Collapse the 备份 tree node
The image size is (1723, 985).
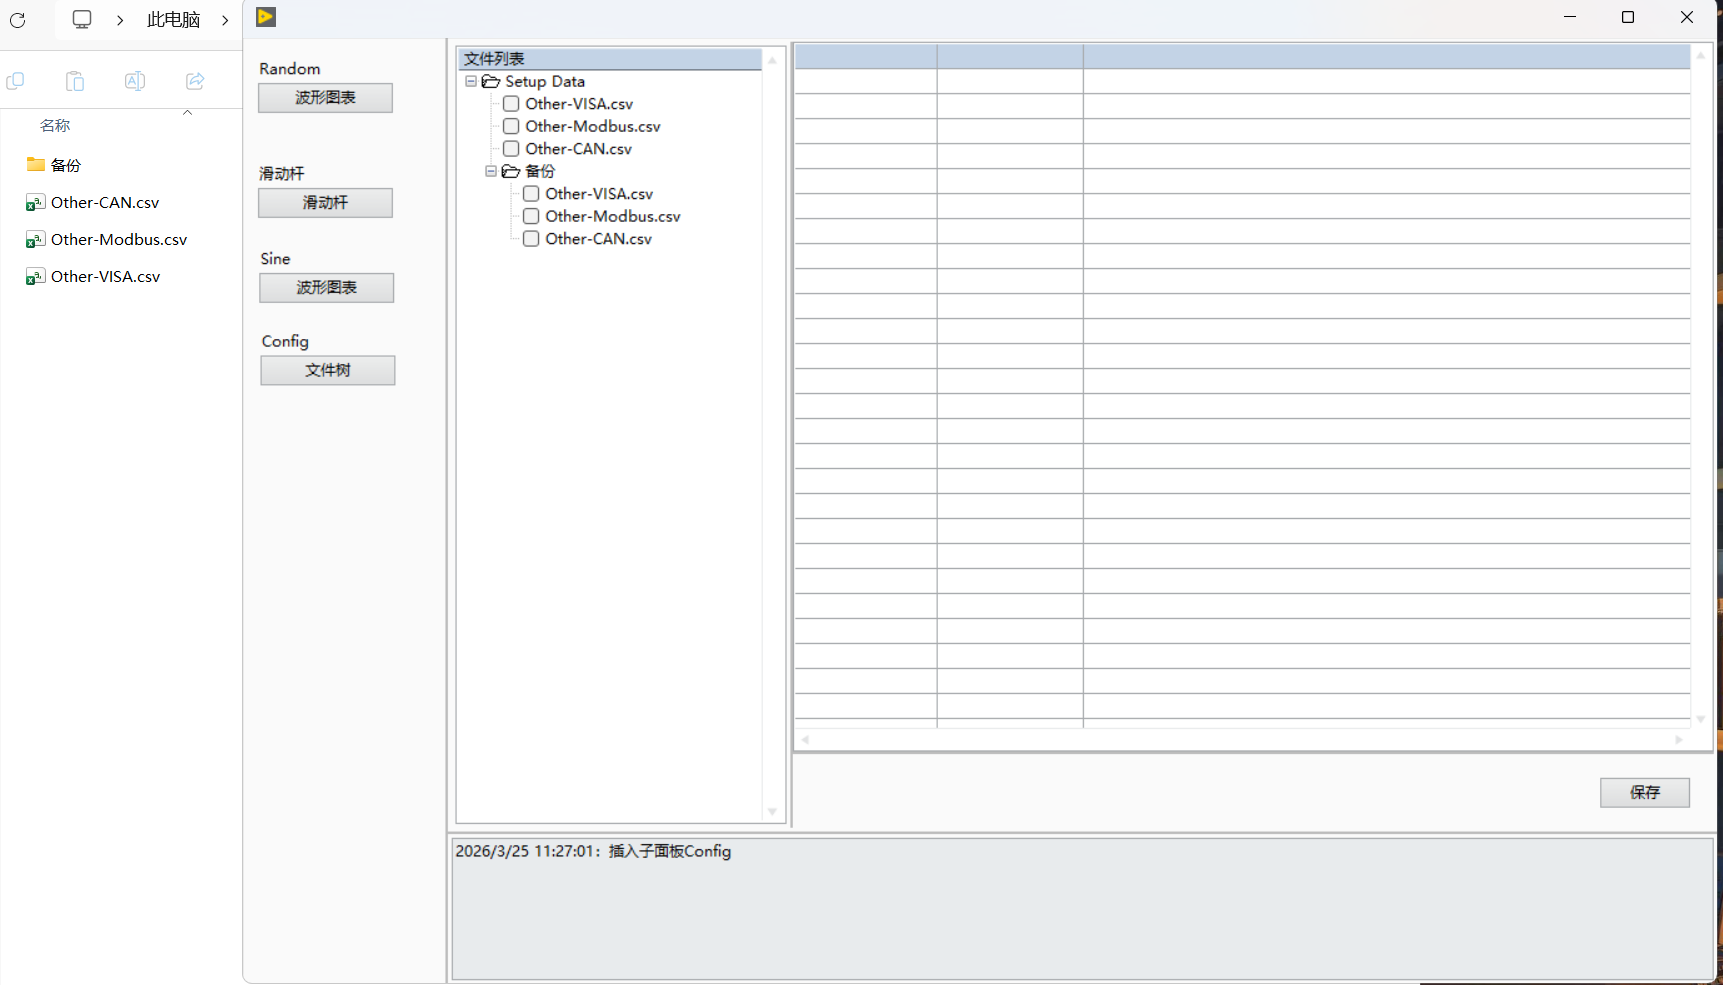491,171
